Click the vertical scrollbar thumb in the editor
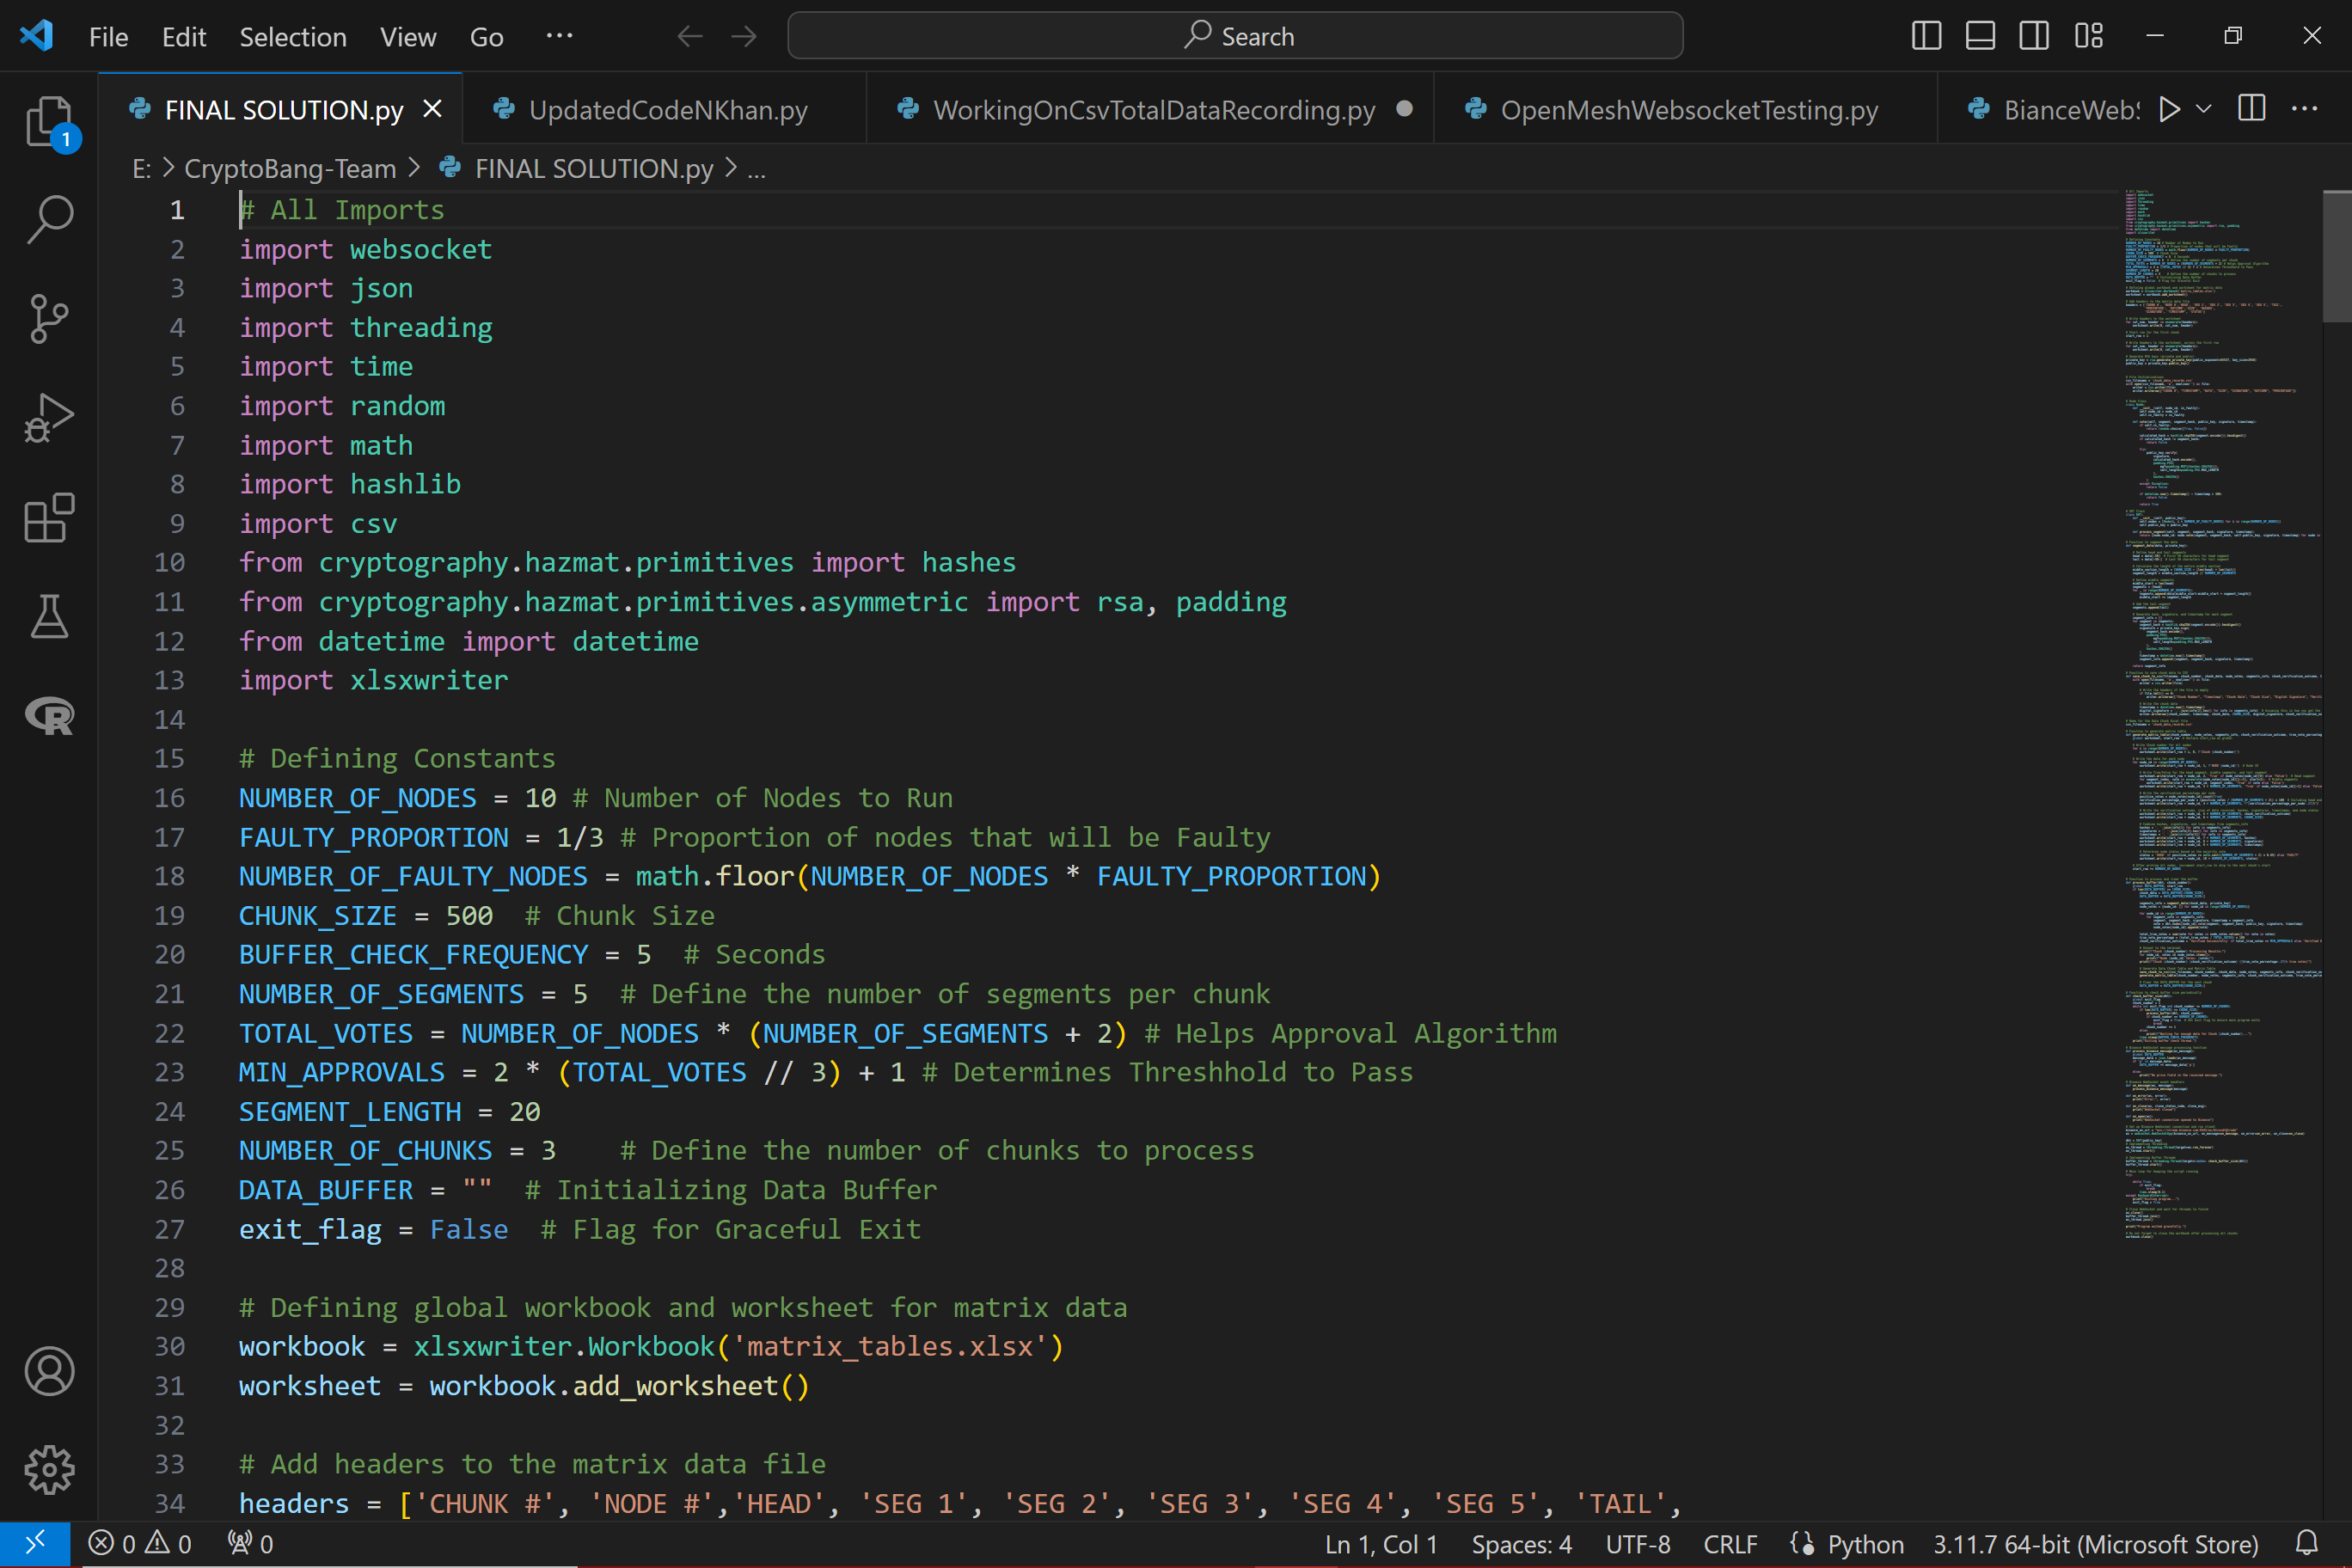This screenshot has width=2352, height=1568. [2336, 256]
